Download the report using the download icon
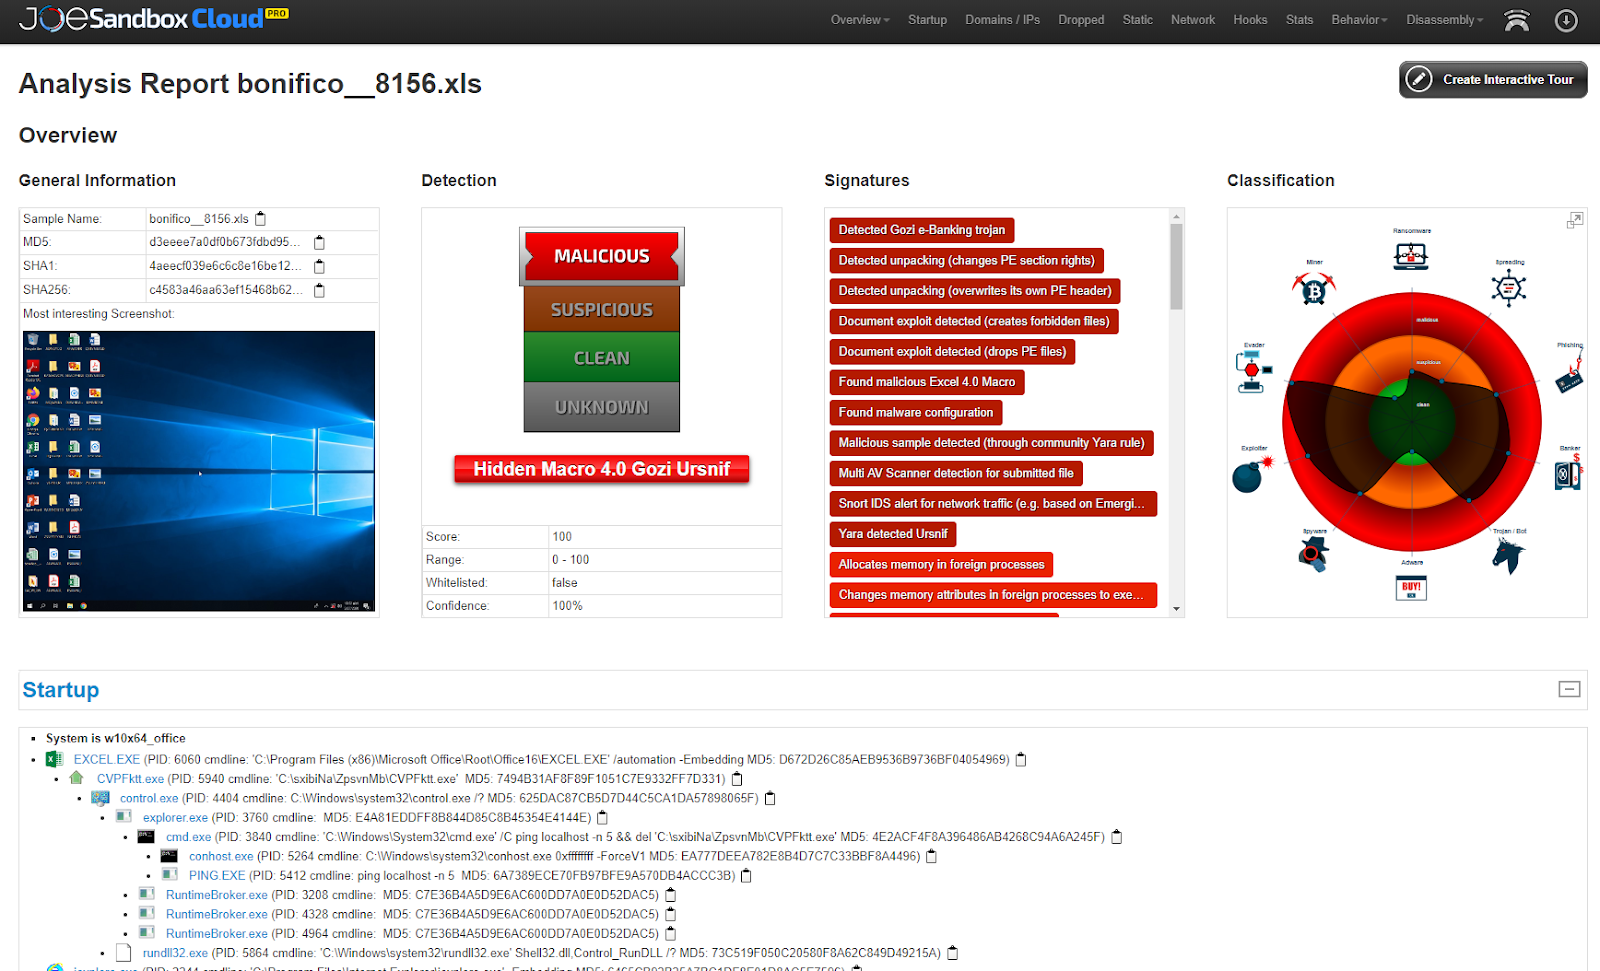Image resolution: width=1600 pixels, height=971 pixels. tap(1566, 20)
